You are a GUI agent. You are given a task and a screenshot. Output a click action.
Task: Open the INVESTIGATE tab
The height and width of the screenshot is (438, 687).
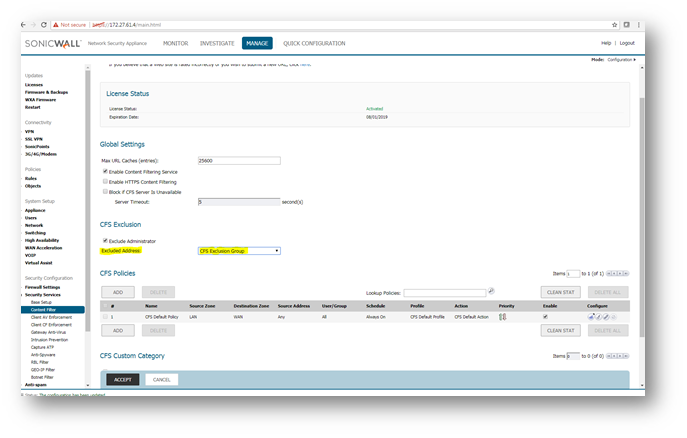coord(217,43)
